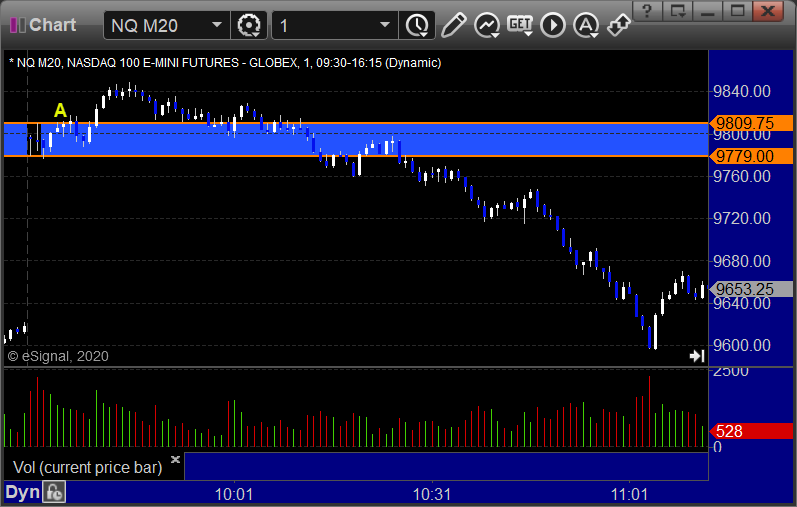Toggle the lock icon beside Dyn
This screenshot has height=507, width=797.
tap(54, 492)
